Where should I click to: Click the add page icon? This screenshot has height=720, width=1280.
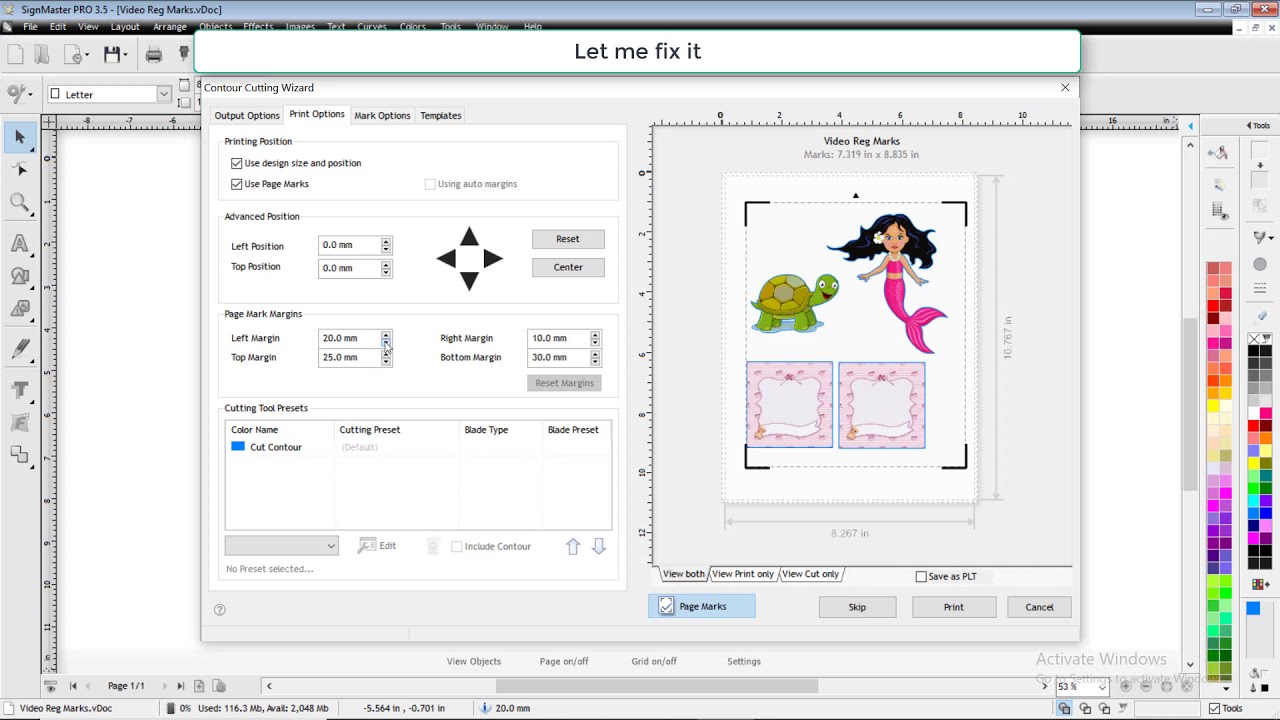pyautogui.click(x=199, y=686)
